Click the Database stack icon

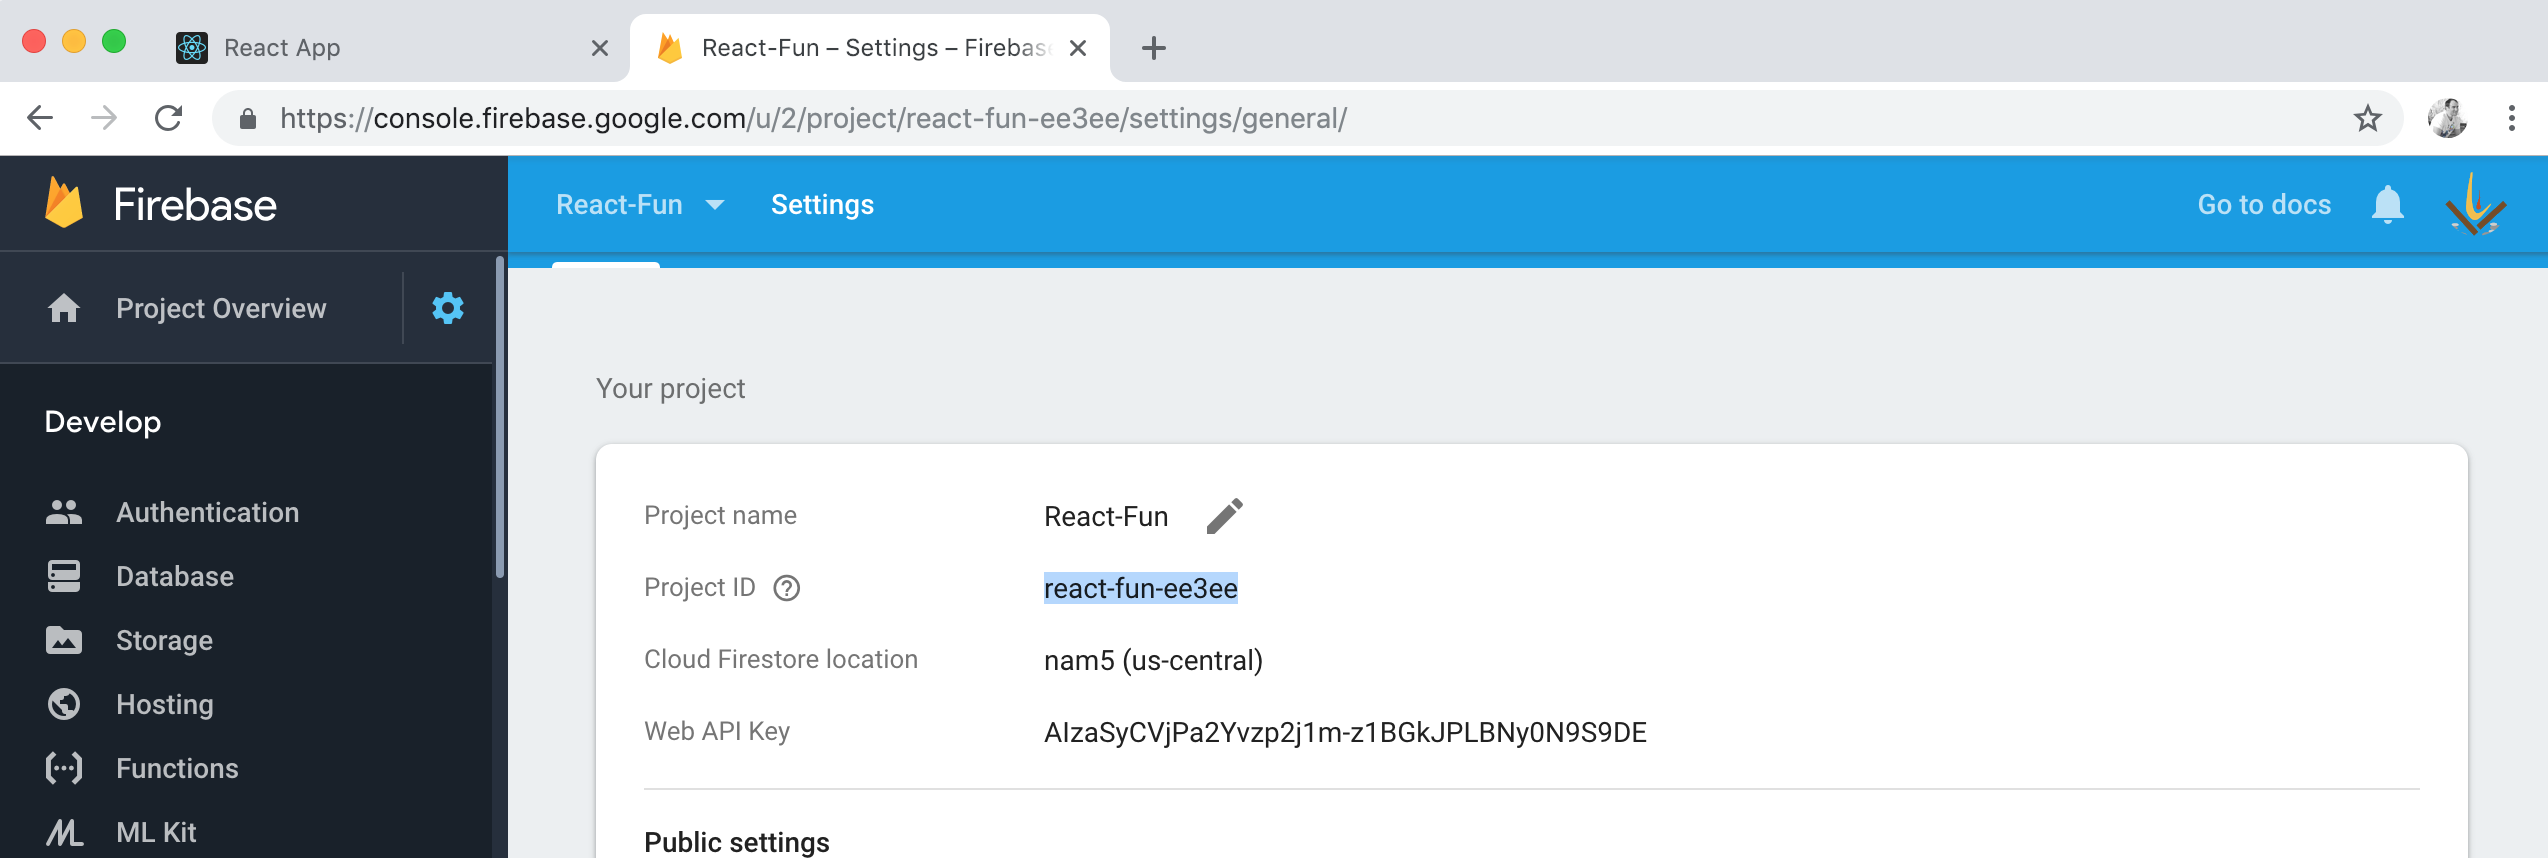click(x=64, y=576)
